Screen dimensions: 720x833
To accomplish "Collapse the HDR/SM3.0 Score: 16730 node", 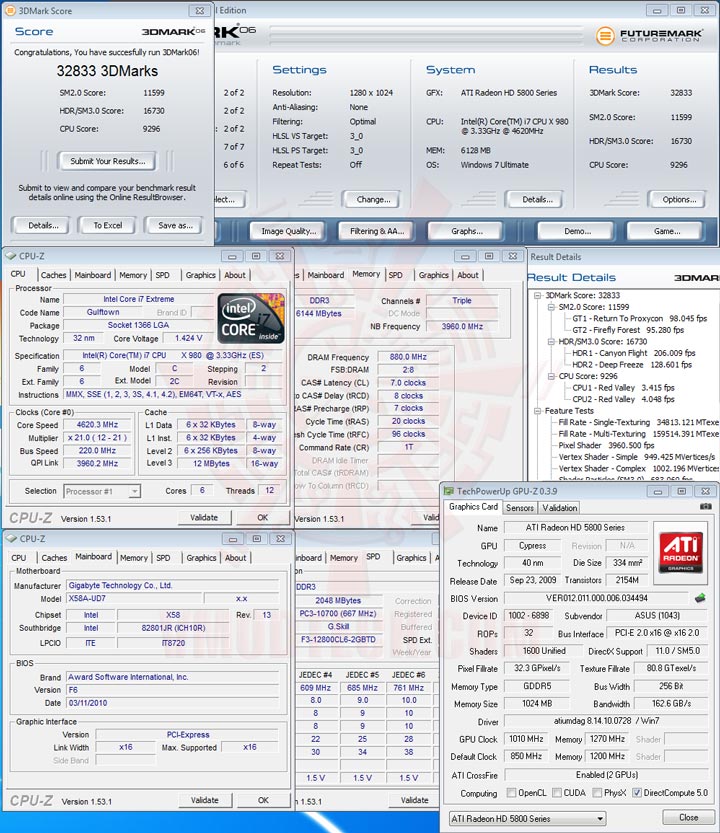I will click(551, 342).
